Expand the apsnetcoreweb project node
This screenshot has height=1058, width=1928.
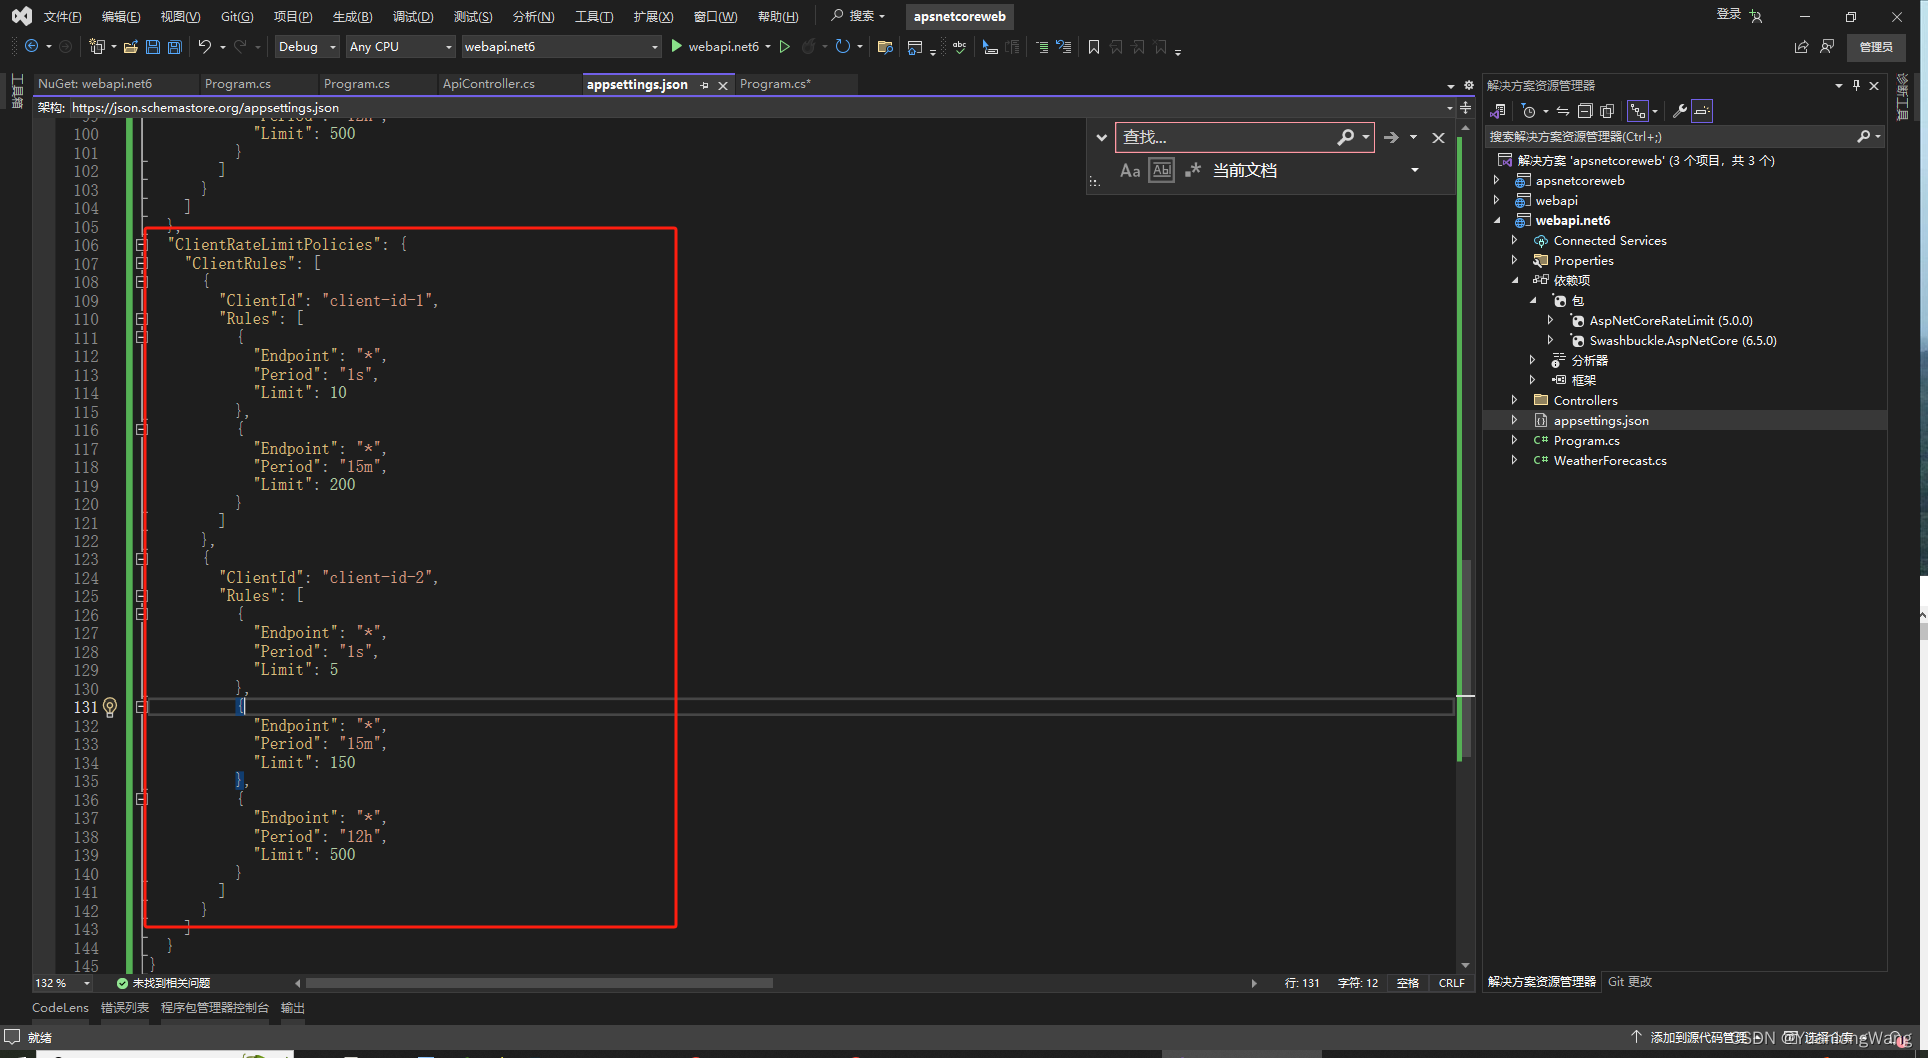coord(1496,181)
